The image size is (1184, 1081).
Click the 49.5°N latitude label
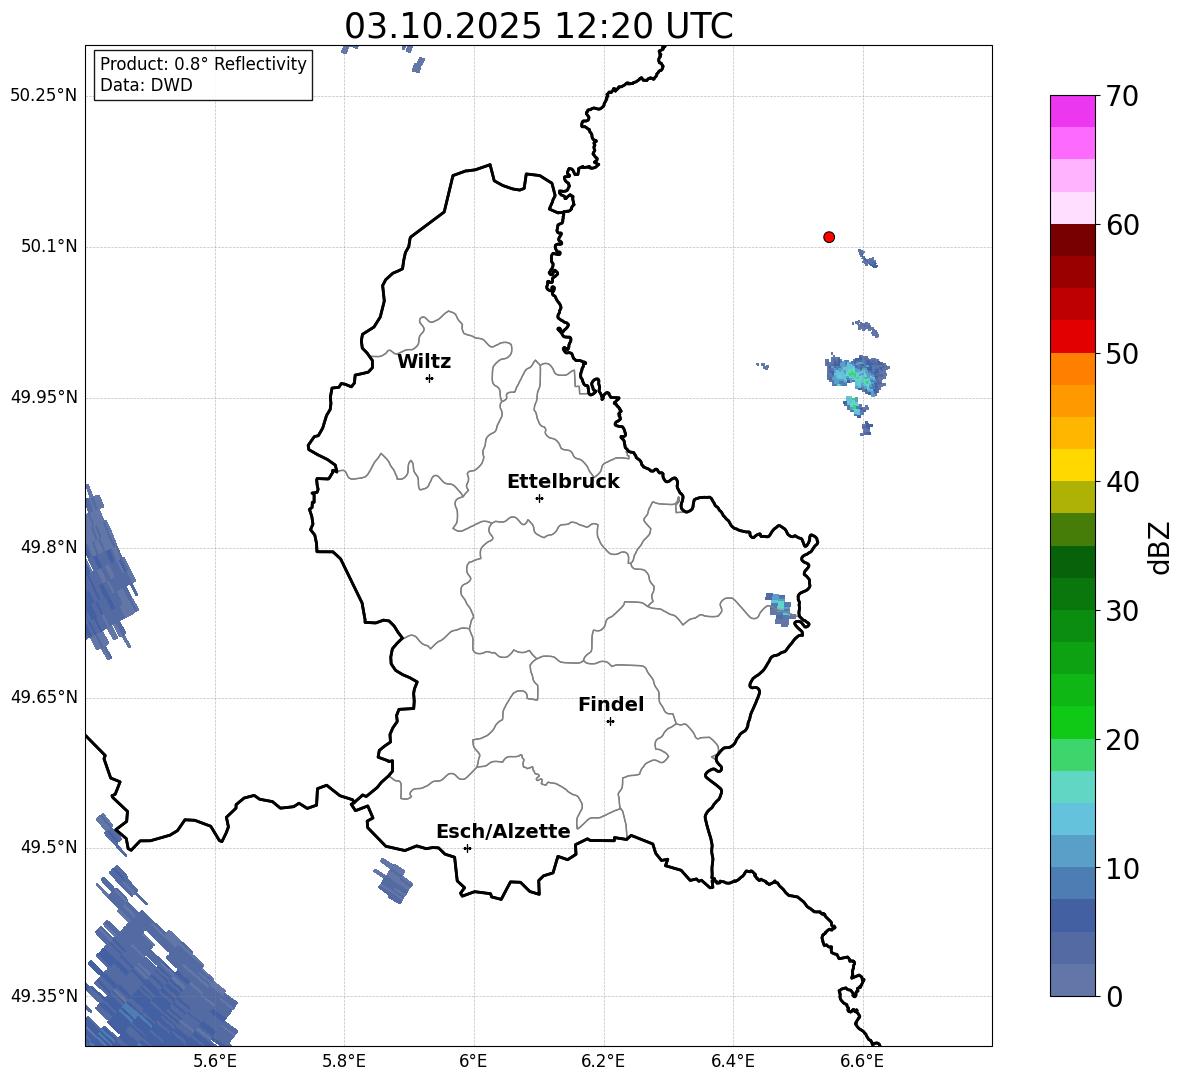[49, 847]
